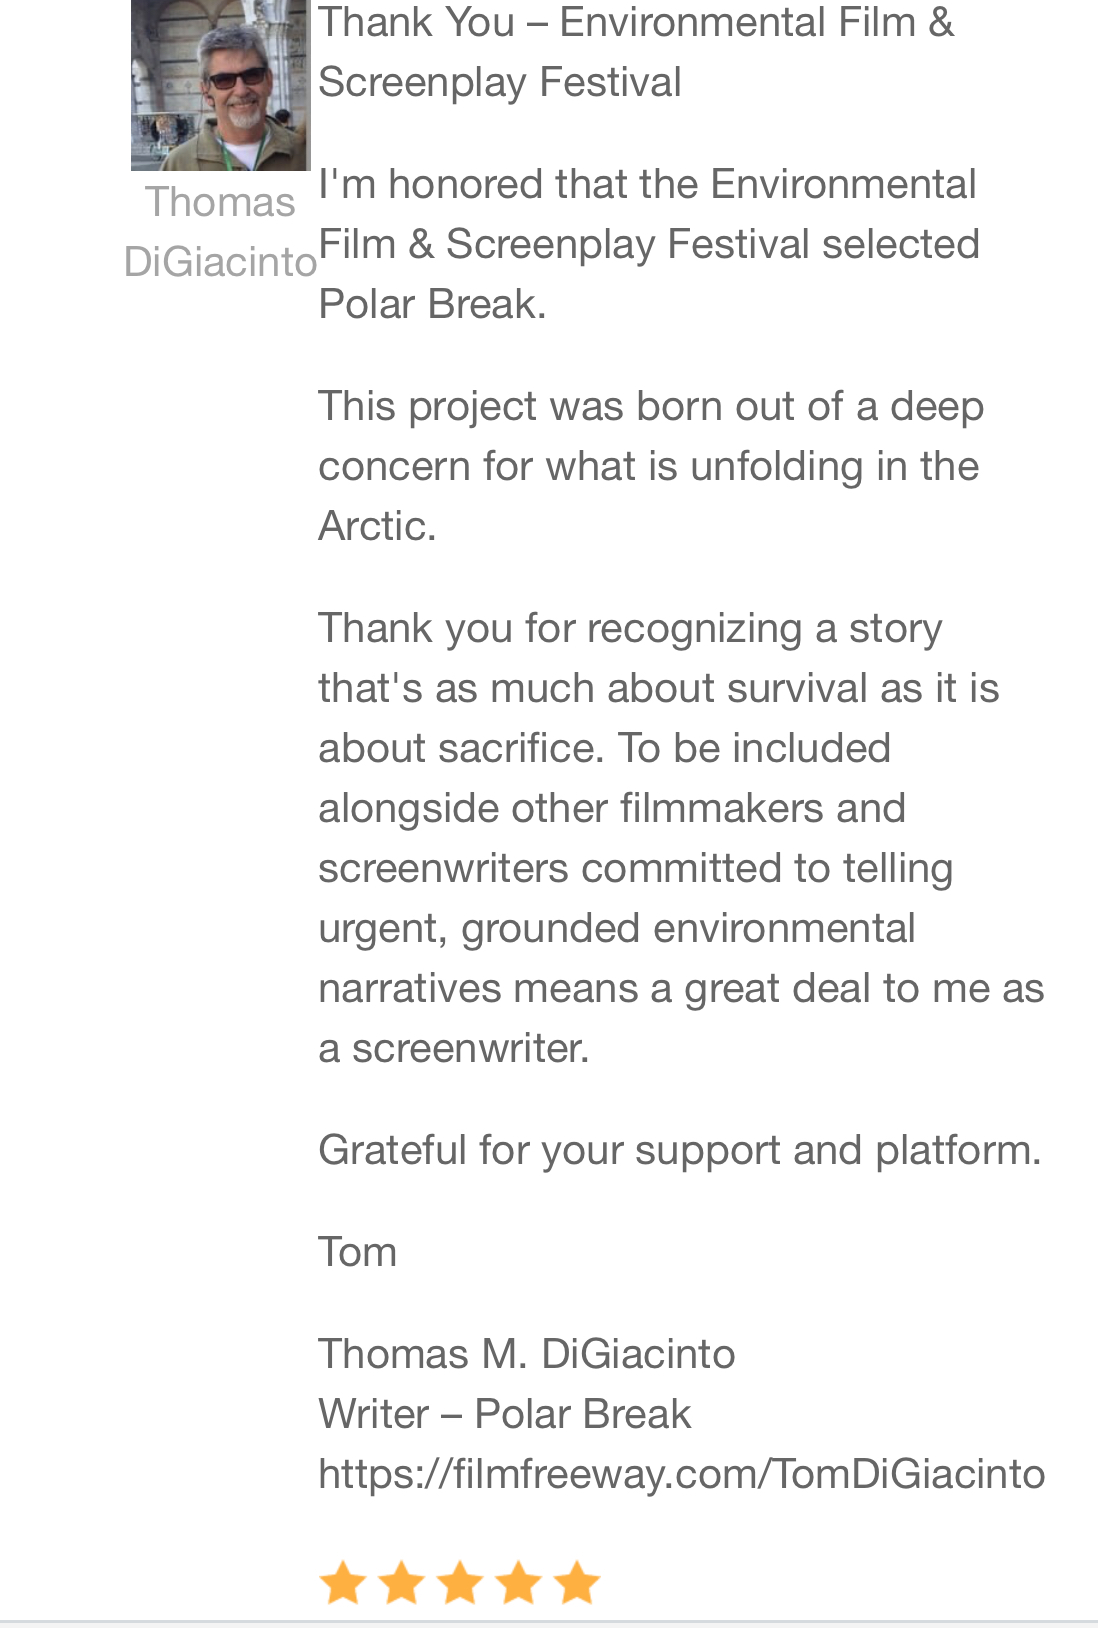Click the fifth rating star
Image resolution: width=1098 pixels, height=1628 pixels.
(577, 1583)
